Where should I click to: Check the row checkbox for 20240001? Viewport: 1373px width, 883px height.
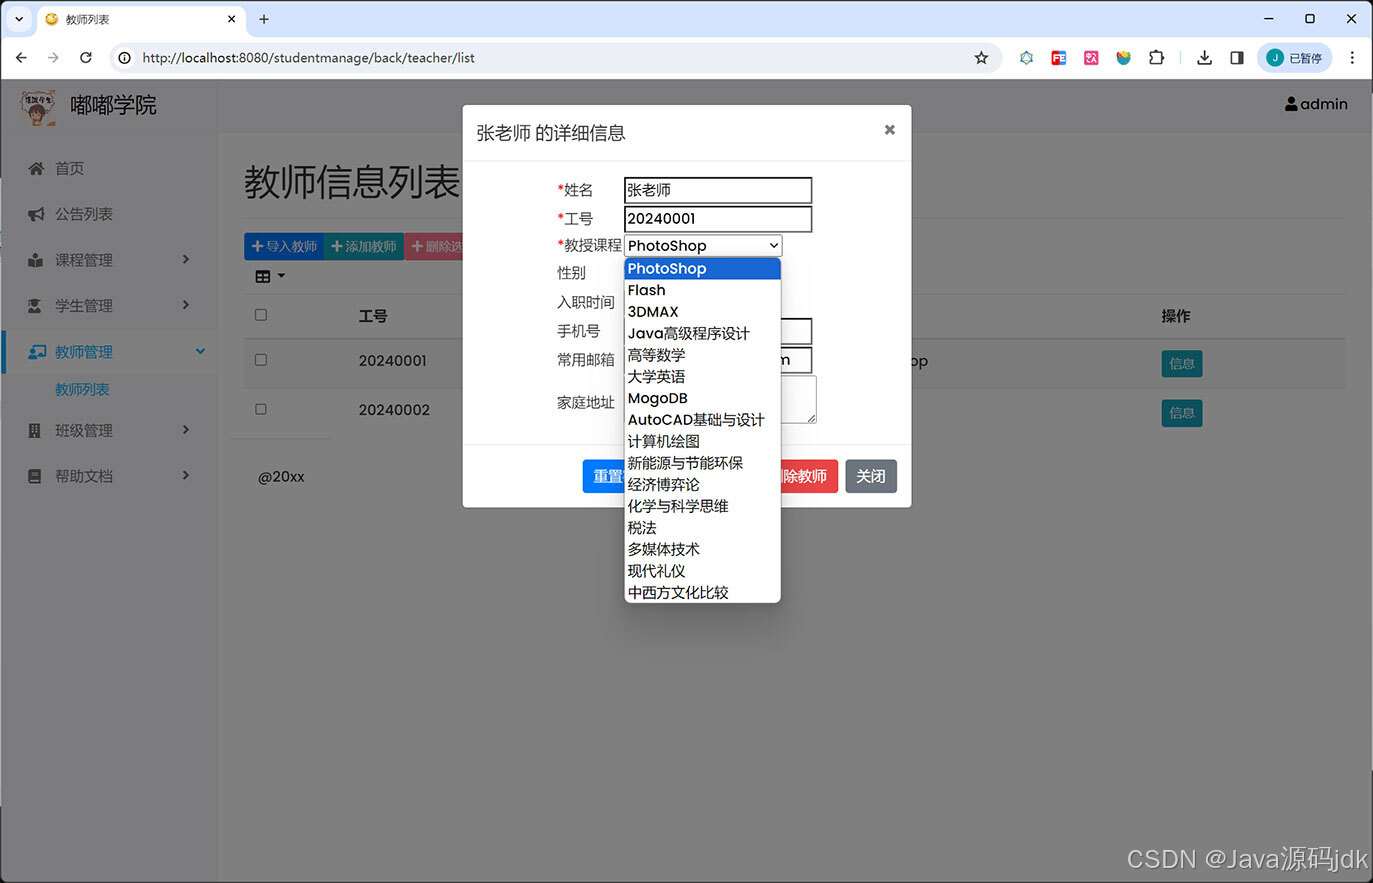(261, 360)
